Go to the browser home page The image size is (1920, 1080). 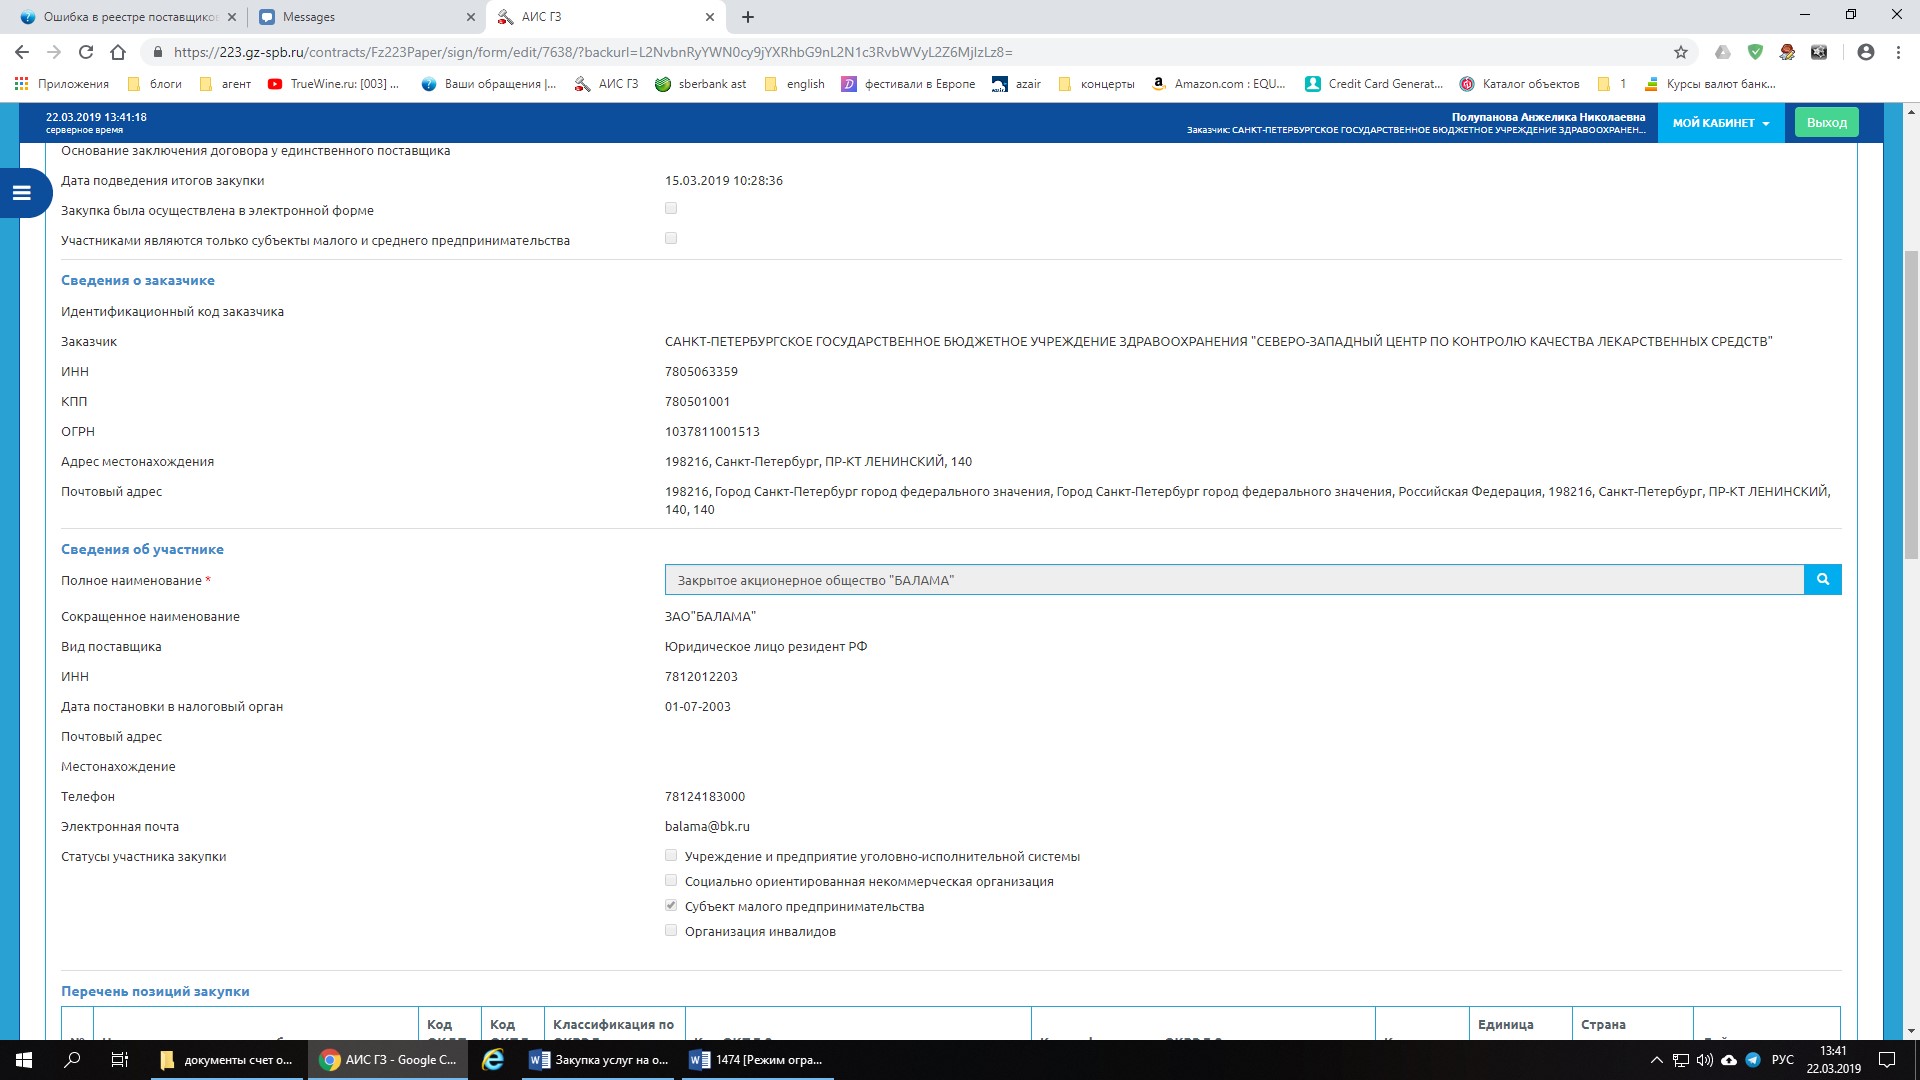(x=118, y=52)
